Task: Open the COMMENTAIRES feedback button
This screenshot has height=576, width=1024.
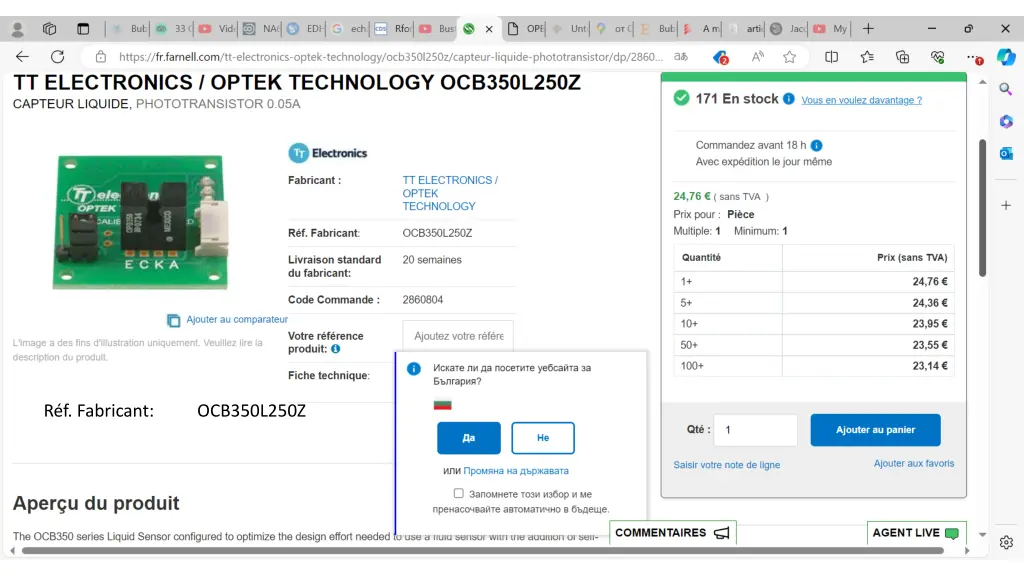Action: point(673,533)
